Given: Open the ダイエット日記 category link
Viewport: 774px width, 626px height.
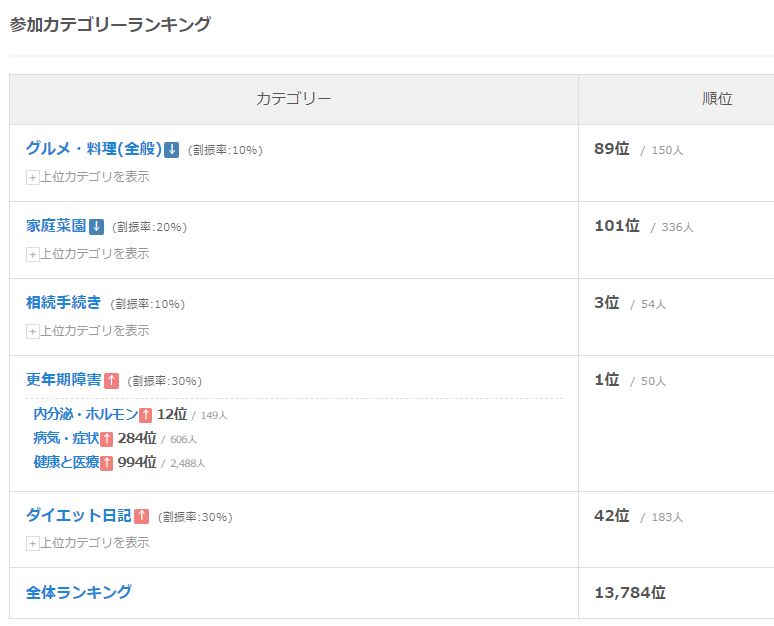Looking at the screenshot, I should click(78, 516).
